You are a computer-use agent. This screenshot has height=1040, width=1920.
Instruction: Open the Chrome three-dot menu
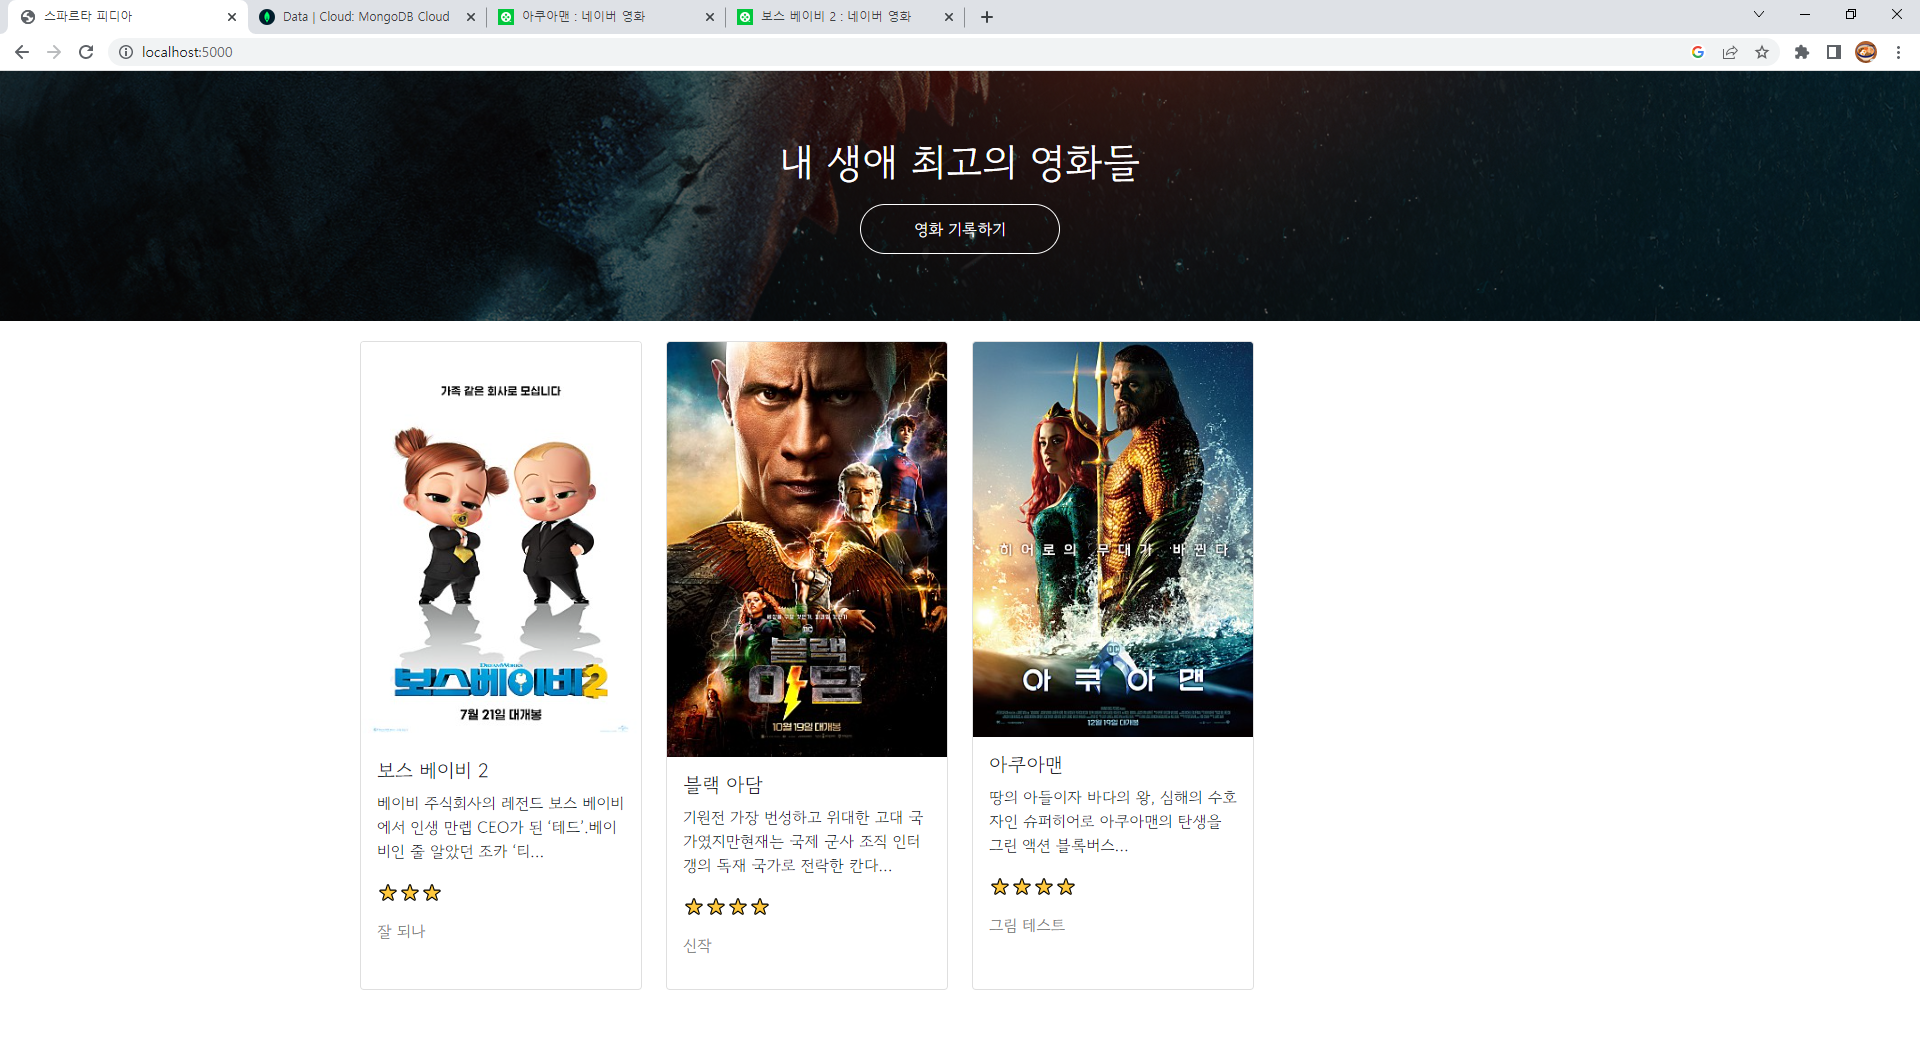[1898, 52]
